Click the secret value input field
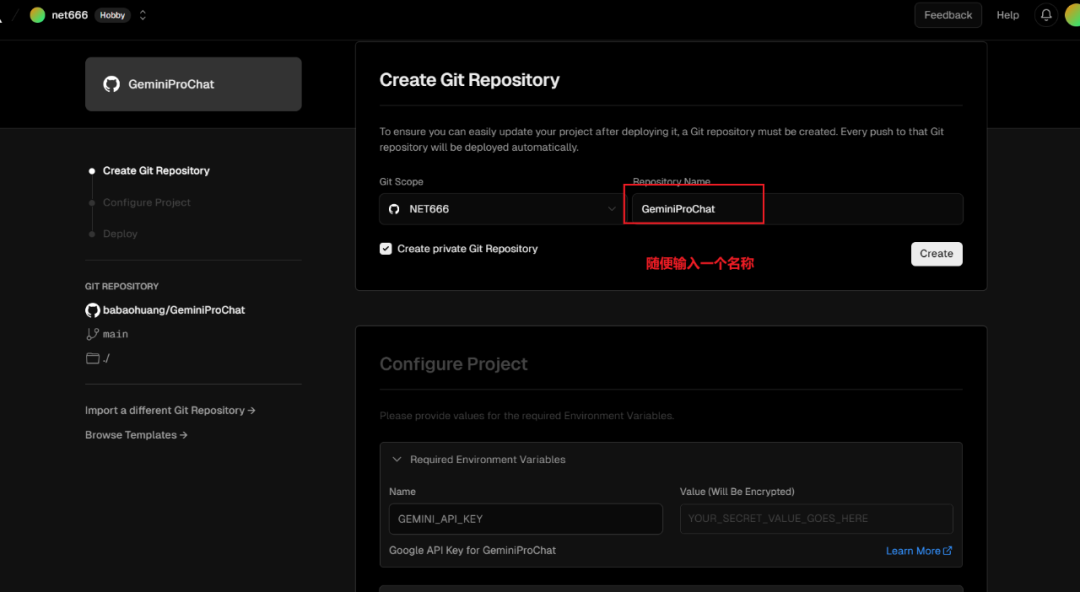The width and height of the screenshot is (1080, 592). pos(816,519)
